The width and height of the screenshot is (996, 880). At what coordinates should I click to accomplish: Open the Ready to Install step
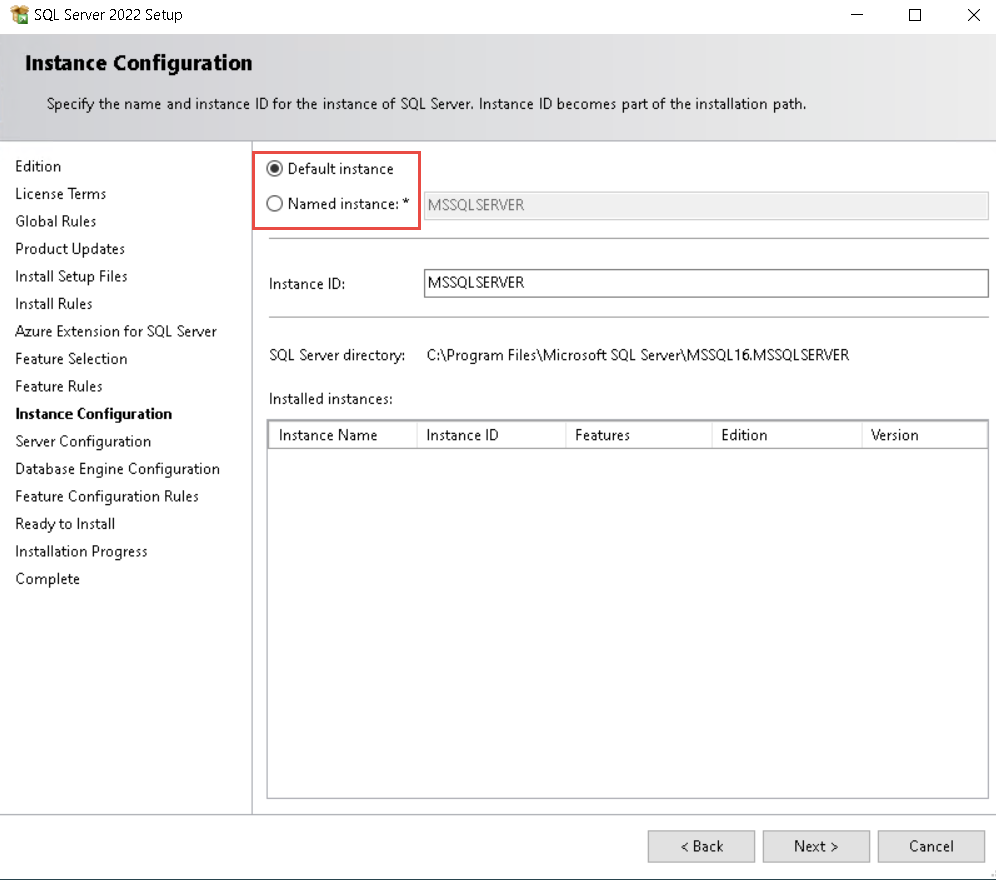(x=65, y=524)
